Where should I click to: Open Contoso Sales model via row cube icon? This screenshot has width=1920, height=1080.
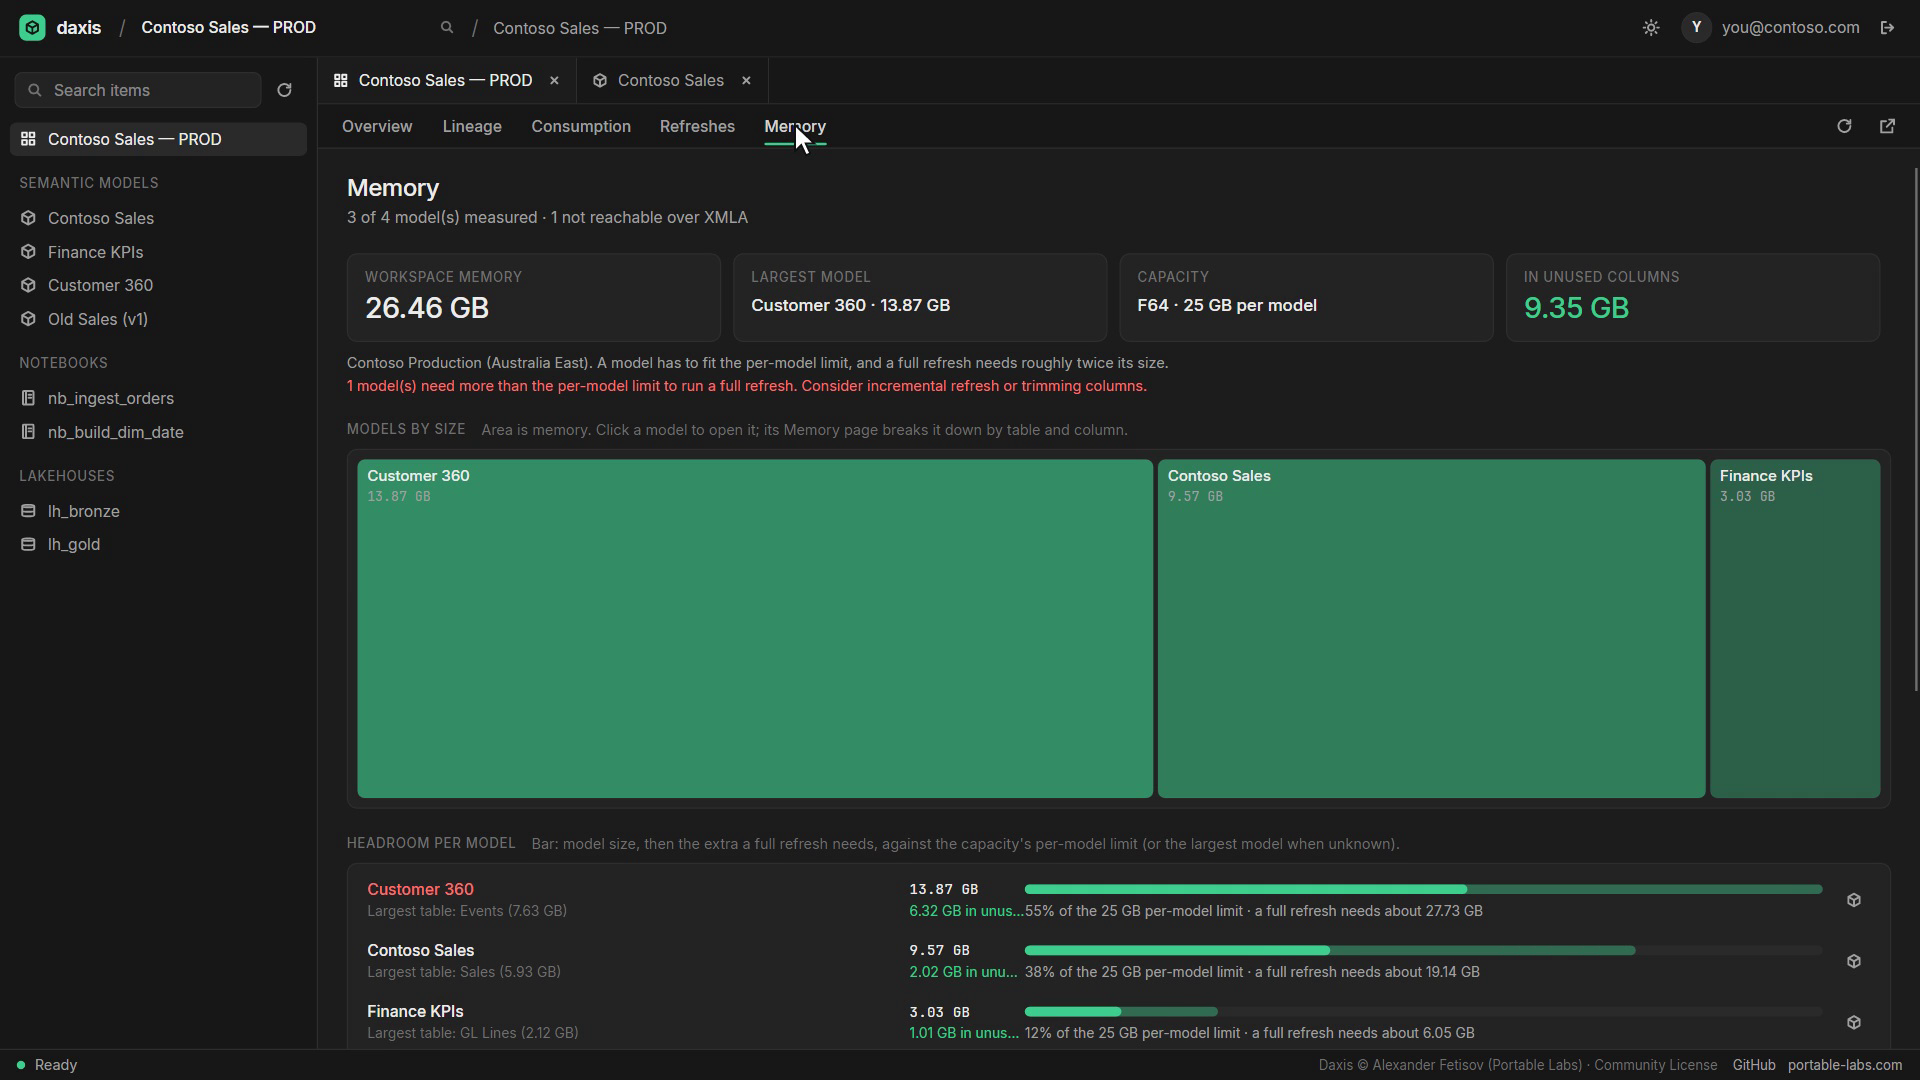tap(1854, 961)
